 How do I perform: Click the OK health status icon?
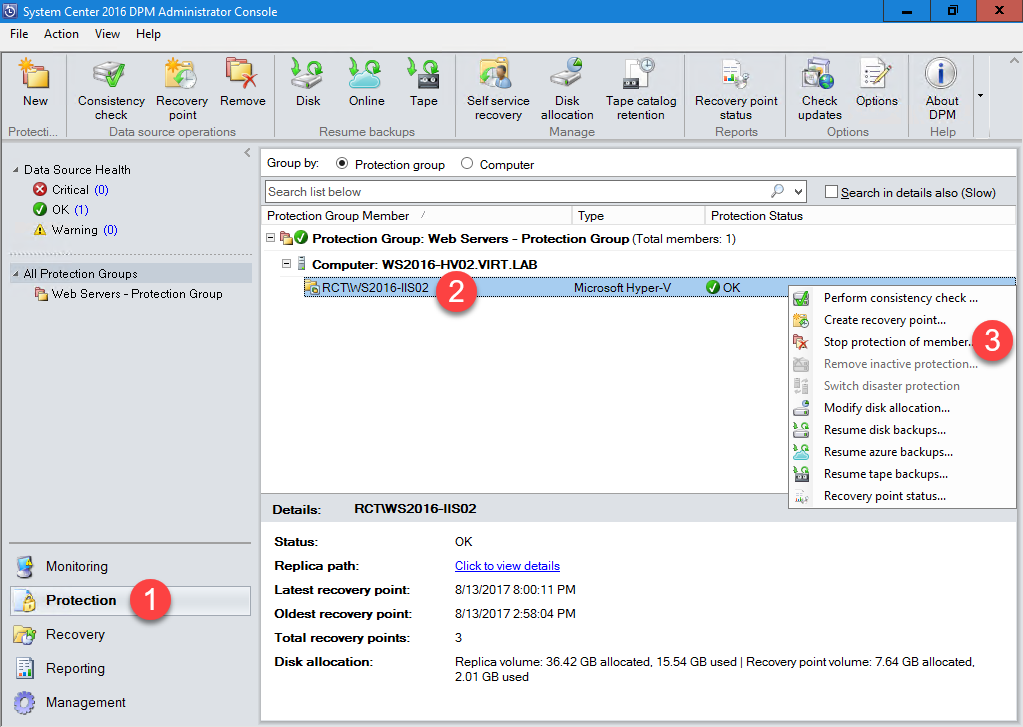(x=40, y=209)
